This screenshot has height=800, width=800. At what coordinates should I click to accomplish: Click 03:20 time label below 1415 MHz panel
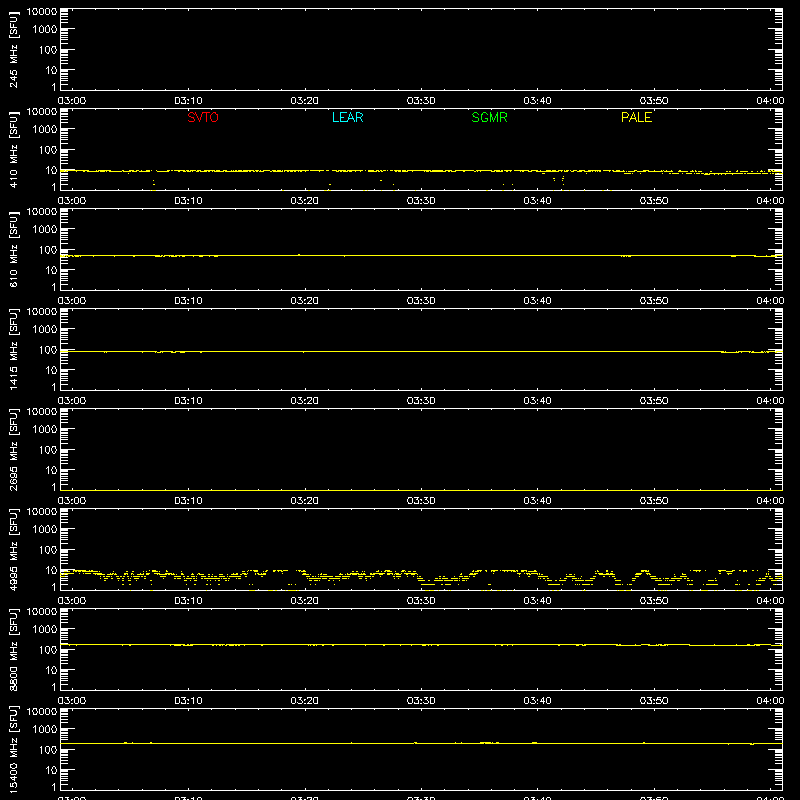click(305, 401)
